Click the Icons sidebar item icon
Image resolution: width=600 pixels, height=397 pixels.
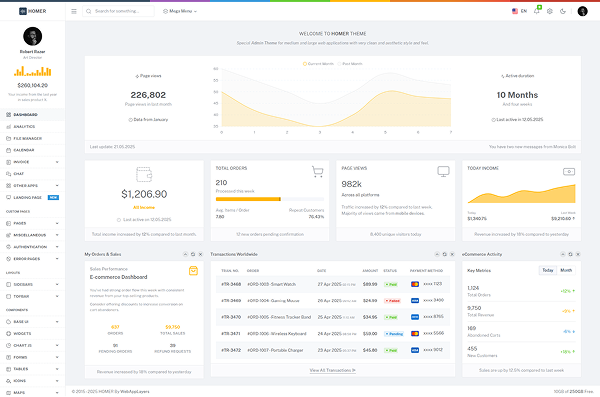click(8, 381)
